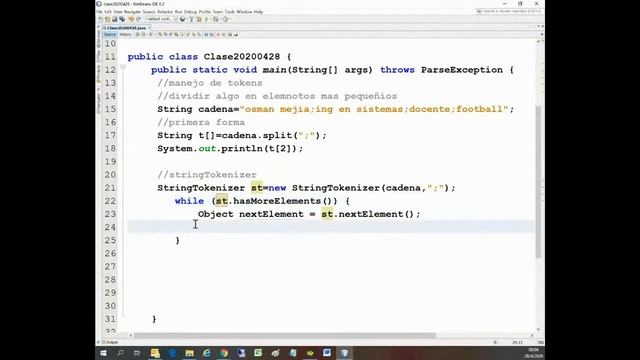This screenshot has width=640, height=360.
Task: Click the Last Edit icon in editor toolbar
Action: tap(137, 35)
